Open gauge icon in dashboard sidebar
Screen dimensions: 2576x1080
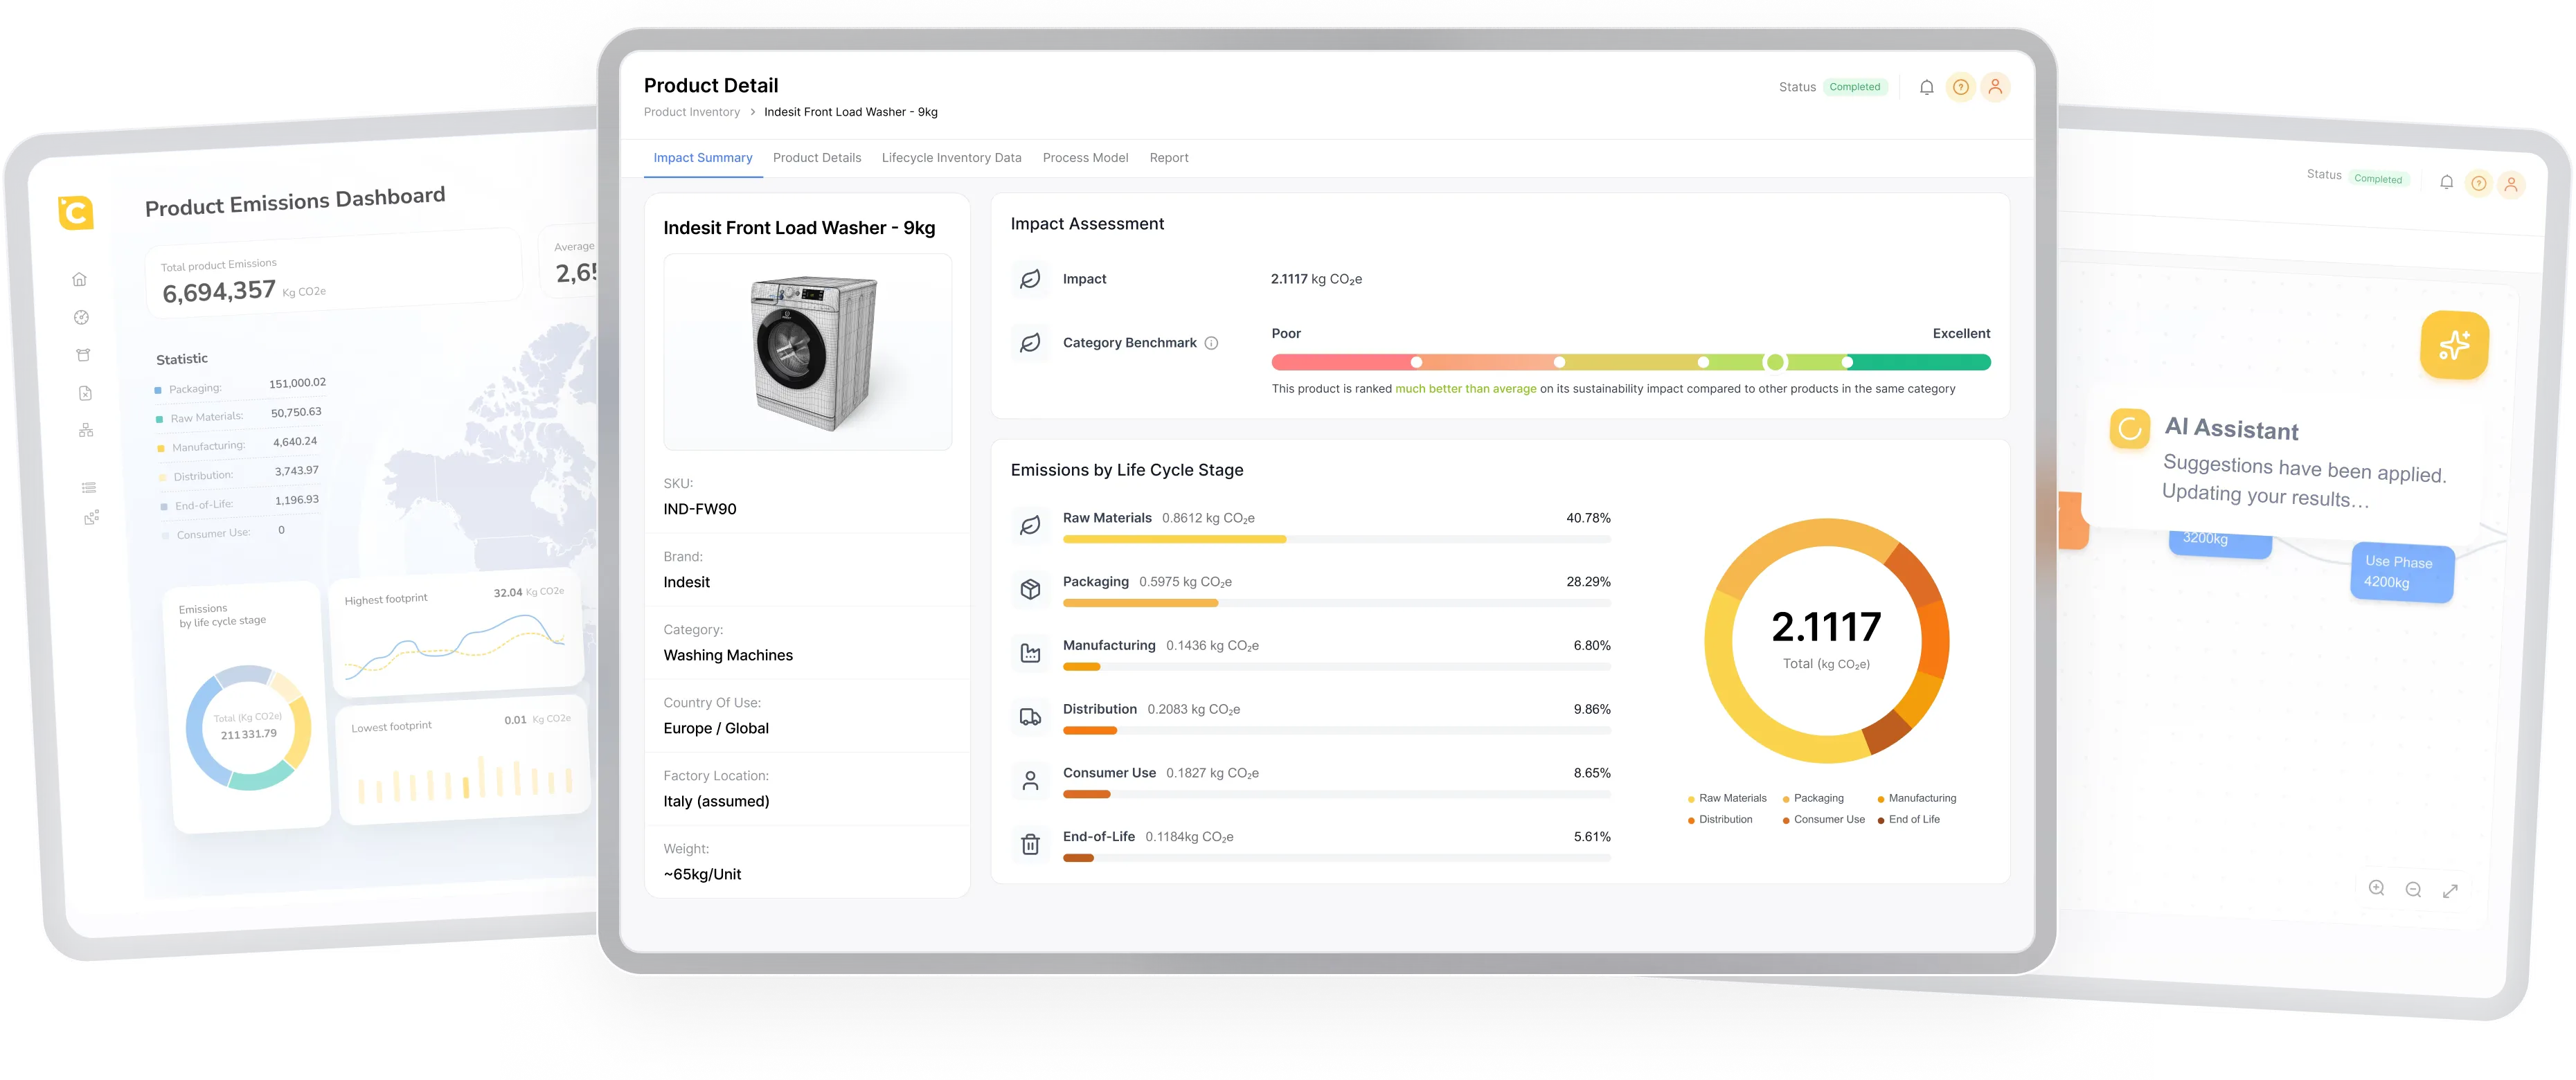coord(82,318)
